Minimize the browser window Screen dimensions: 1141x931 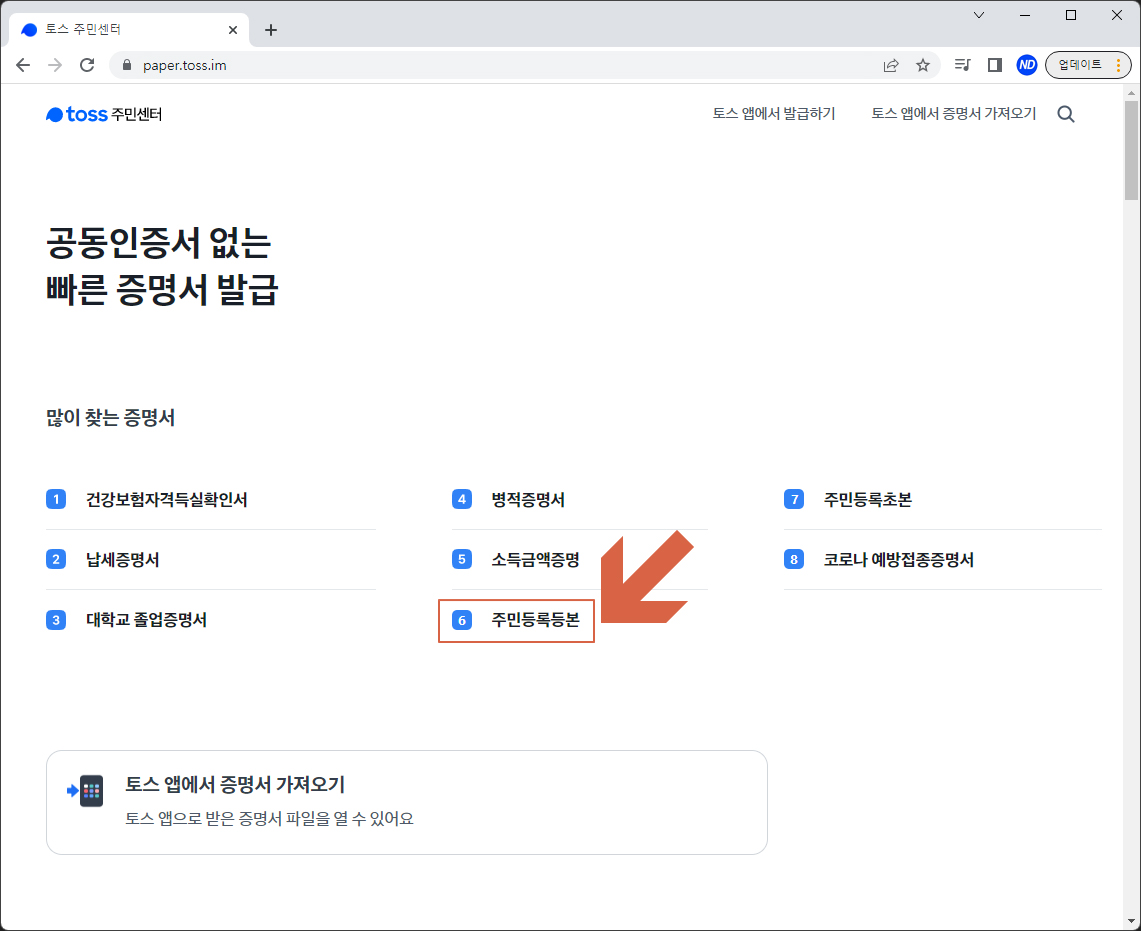click(x=1025, y=15)
